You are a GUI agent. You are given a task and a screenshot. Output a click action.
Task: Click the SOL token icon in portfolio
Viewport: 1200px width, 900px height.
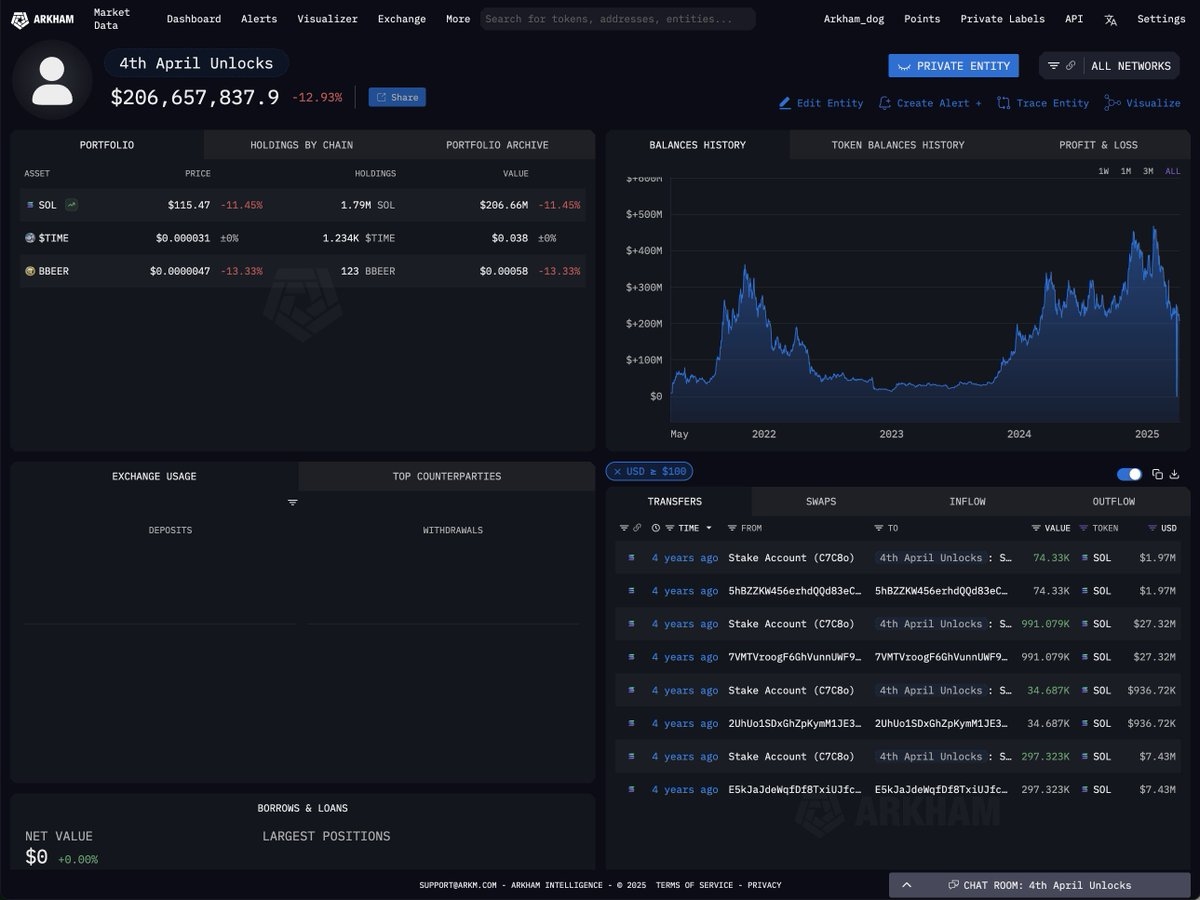(30, 205)
